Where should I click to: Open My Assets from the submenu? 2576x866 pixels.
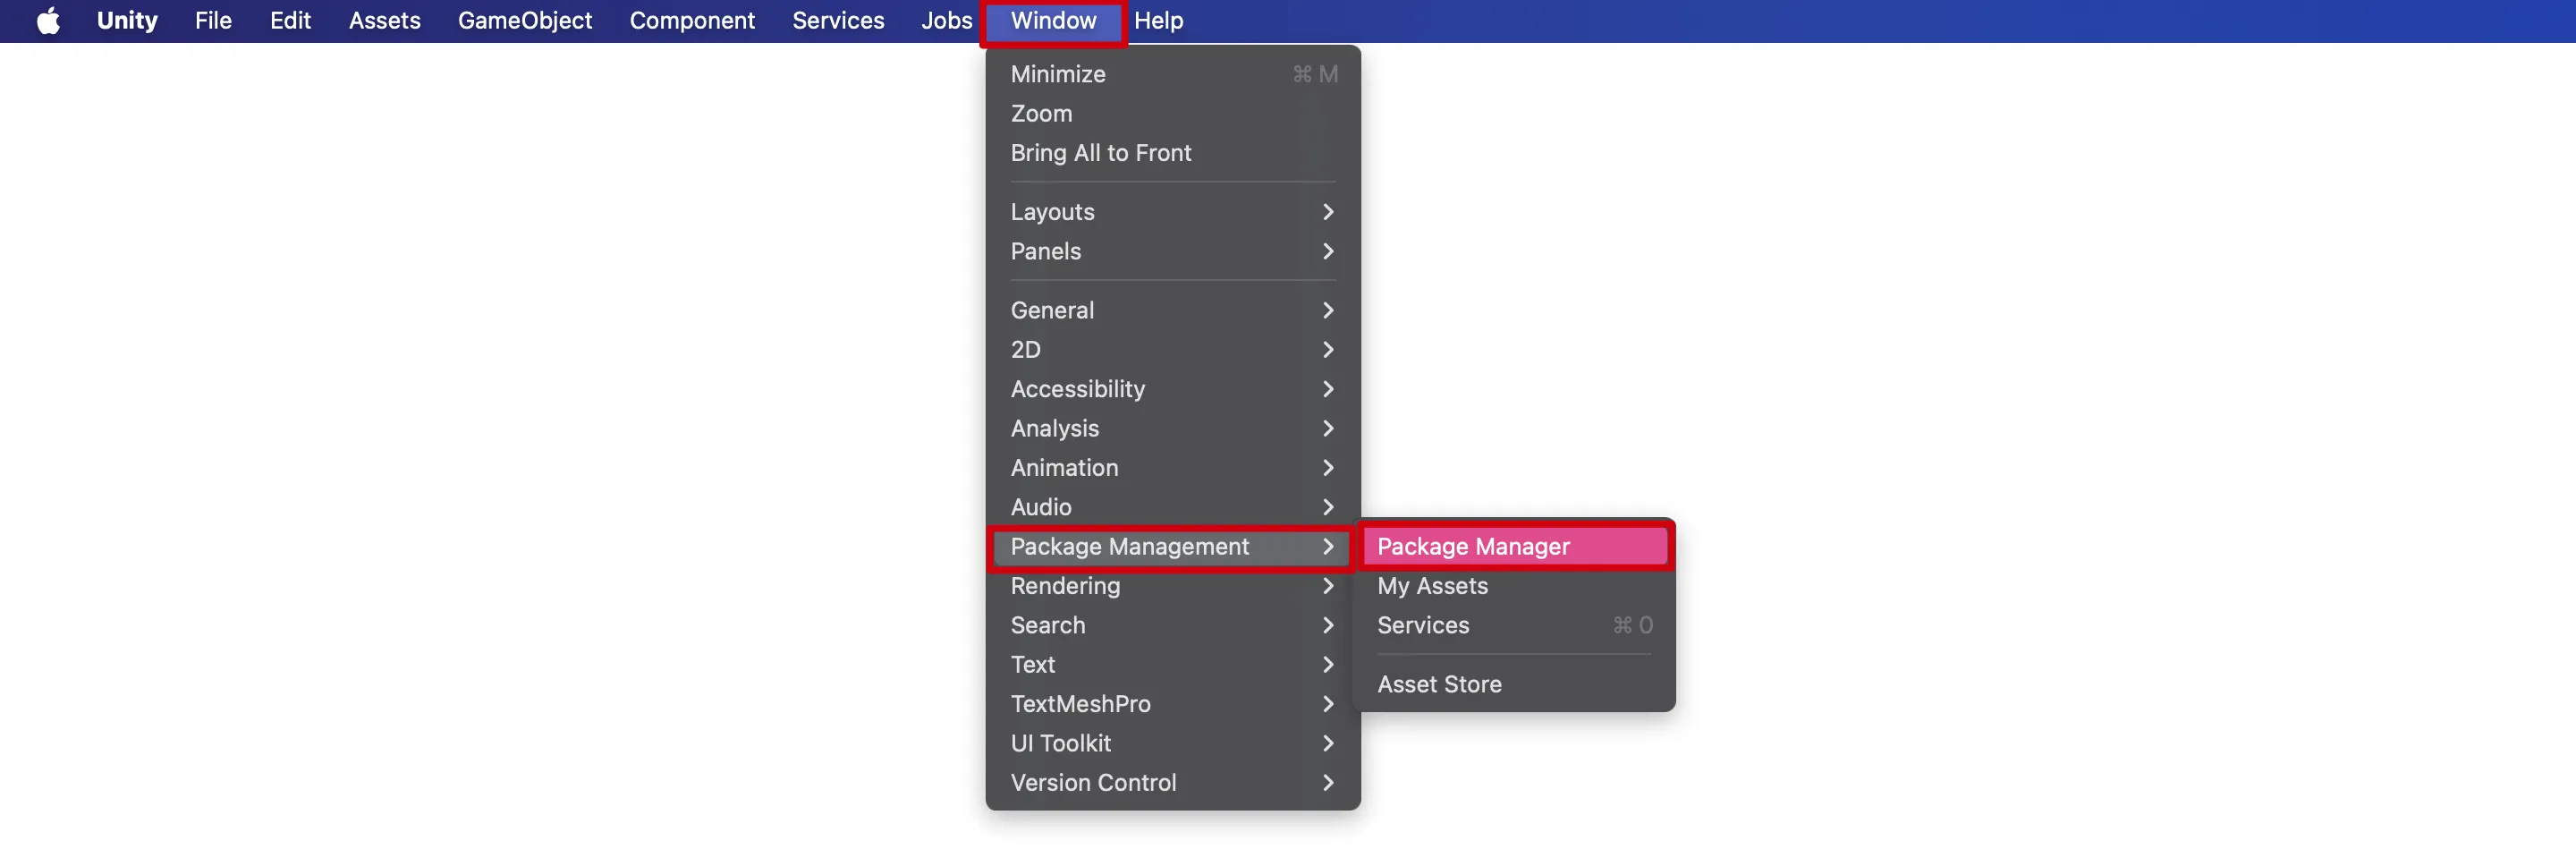click(1514, 586)
